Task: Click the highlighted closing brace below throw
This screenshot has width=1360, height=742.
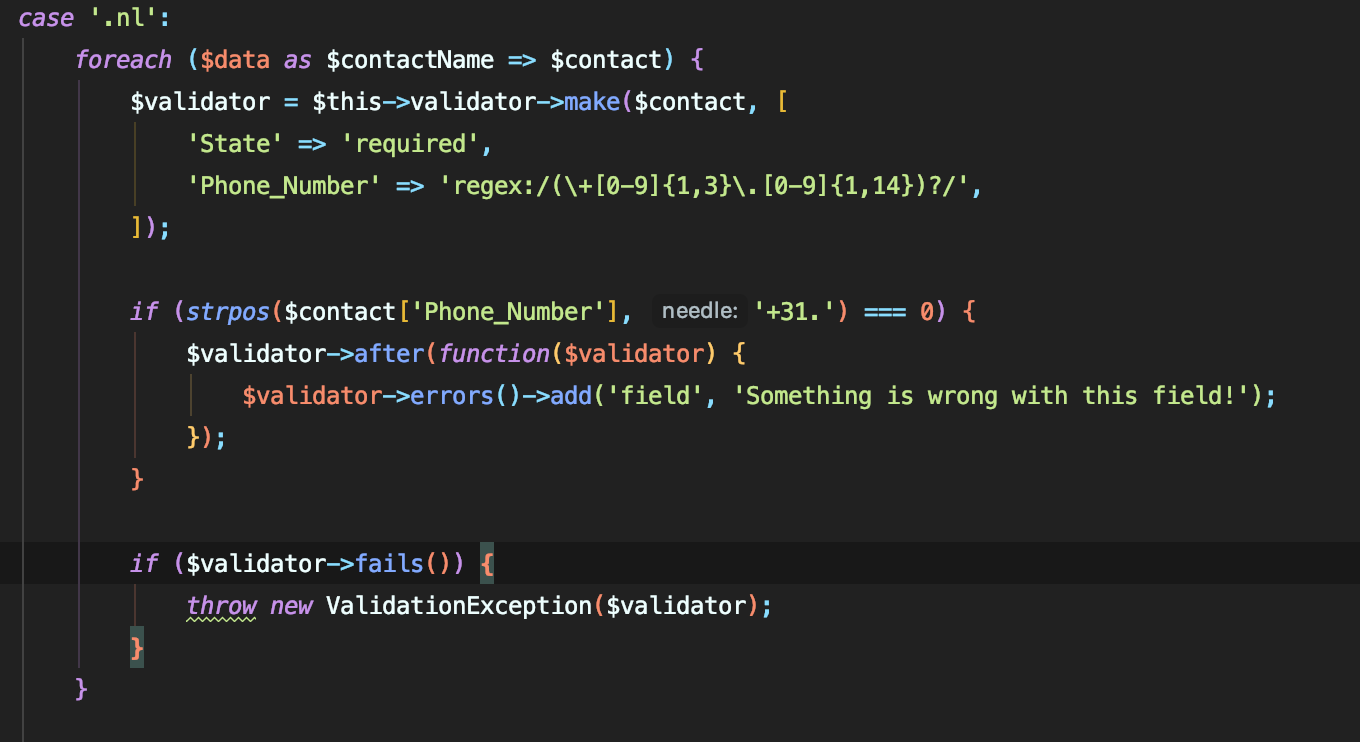Action: 137,648
